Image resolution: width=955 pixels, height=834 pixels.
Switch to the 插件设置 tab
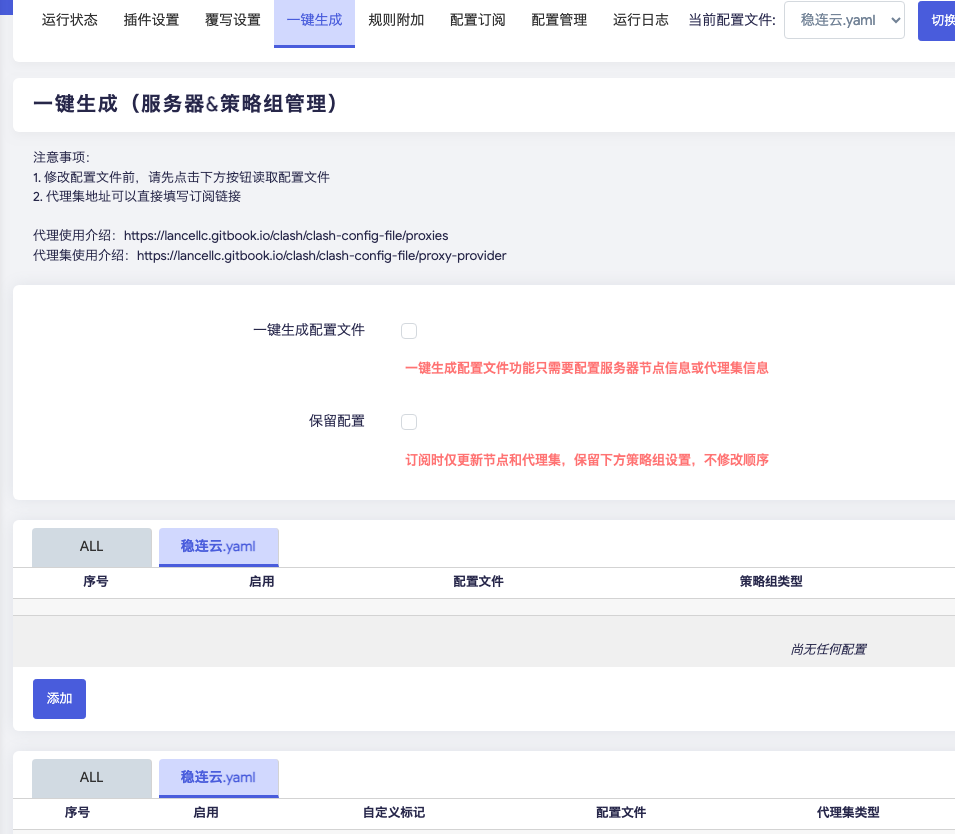tap(151, 20)
